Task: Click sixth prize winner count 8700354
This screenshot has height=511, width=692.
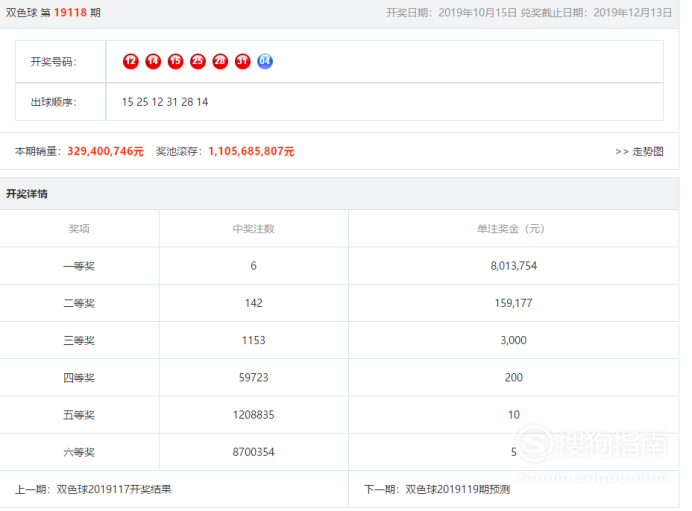Action: pyautogui.click(x=254, y=452)
